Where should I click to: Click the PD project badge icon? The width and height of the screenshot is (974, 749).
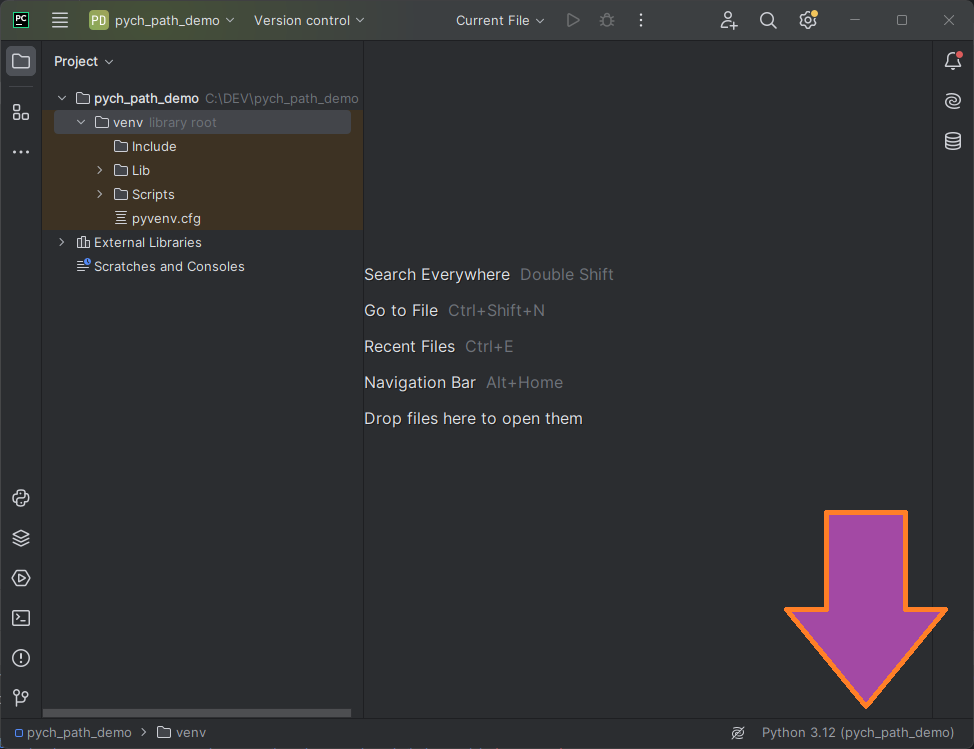[99, 20]
